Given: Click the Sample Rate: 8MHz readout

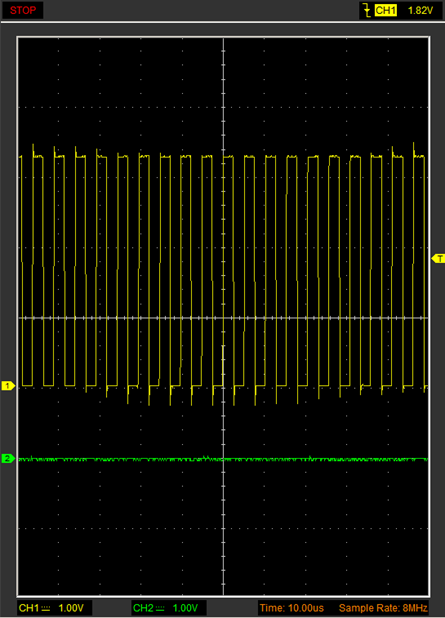Looking at the screenshot, I should (x=384, y=608).
